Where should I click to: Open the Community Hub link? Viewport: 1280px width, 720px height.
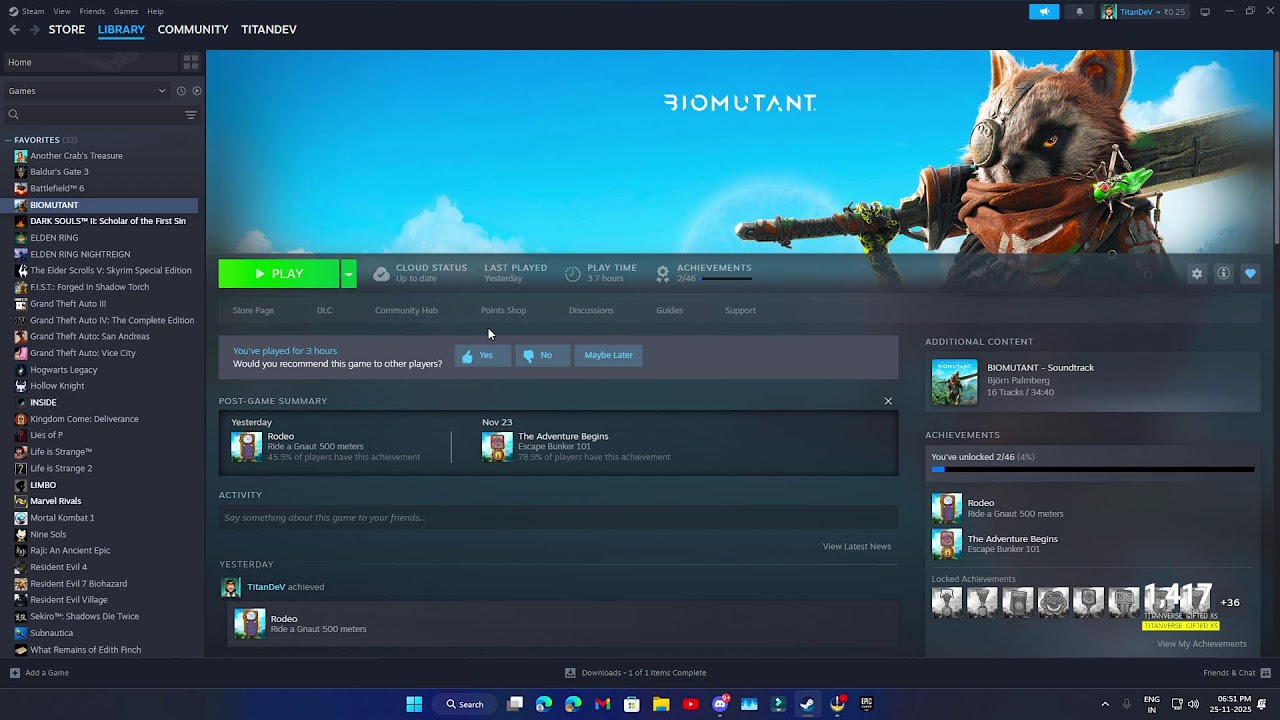[x=406, y=310]
